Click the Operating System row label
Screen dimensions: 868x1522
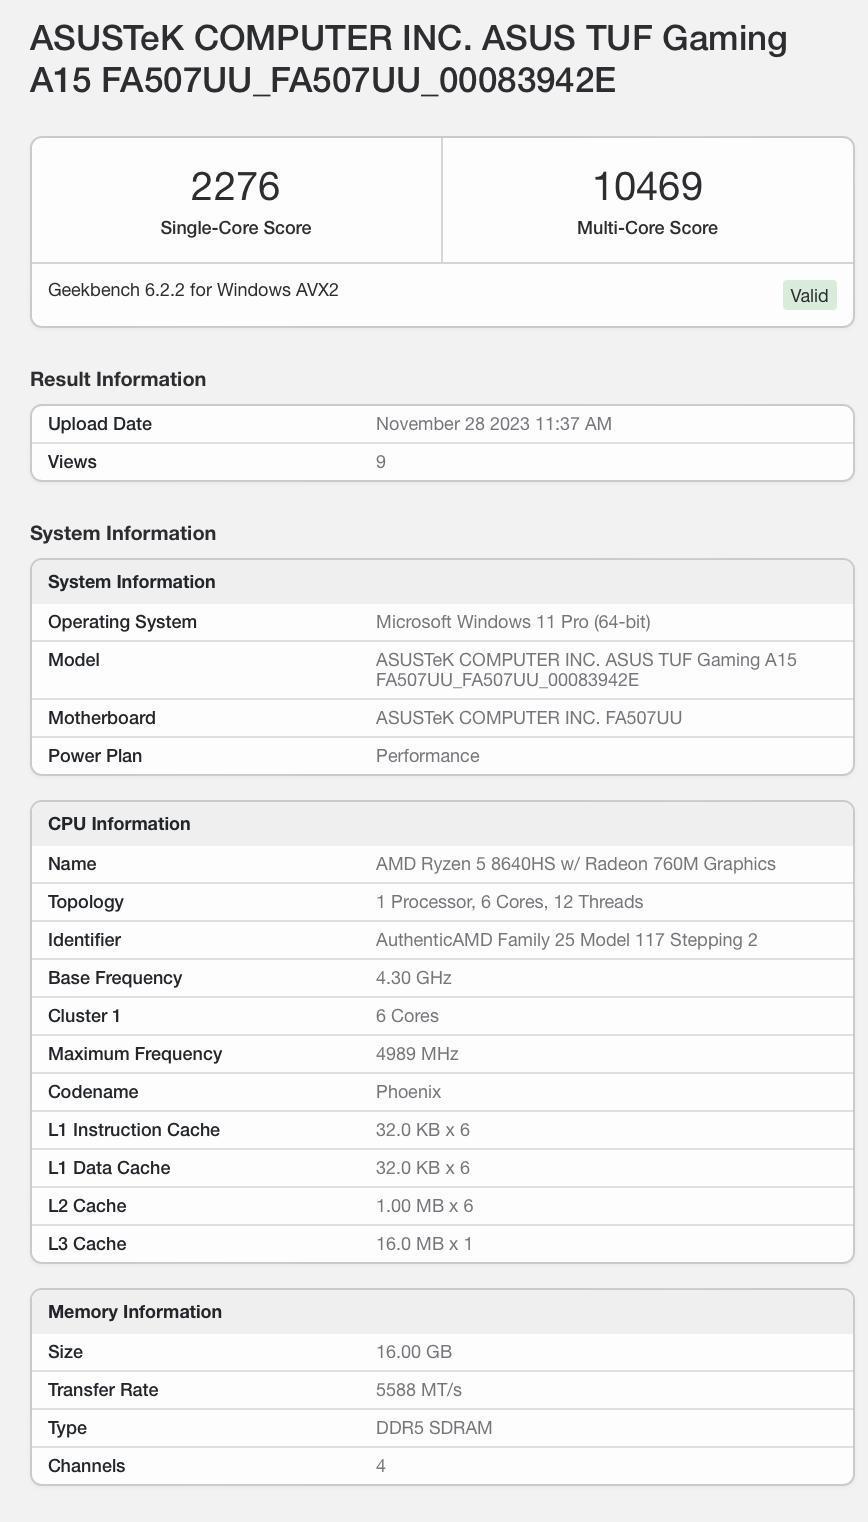click(122, 622)
